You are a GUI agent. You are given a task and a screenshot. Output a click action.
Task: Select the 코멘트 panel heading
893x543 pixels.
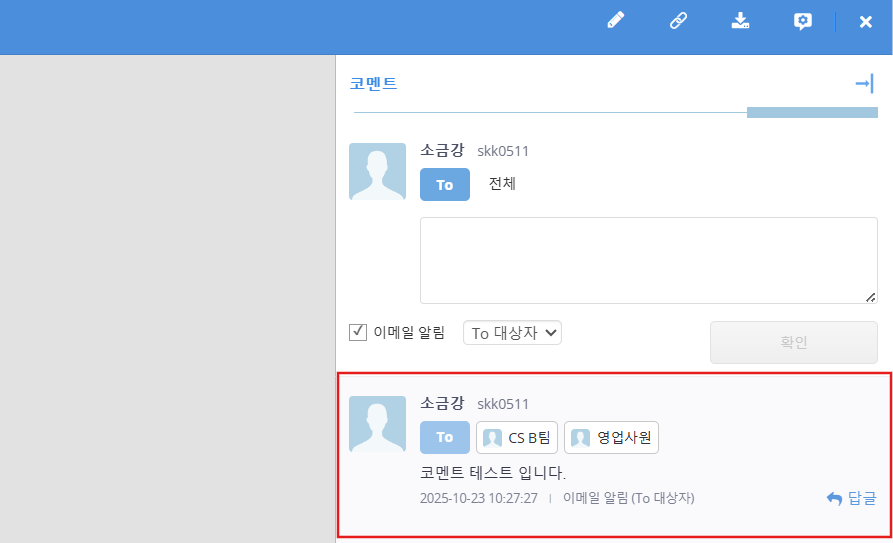373,84
